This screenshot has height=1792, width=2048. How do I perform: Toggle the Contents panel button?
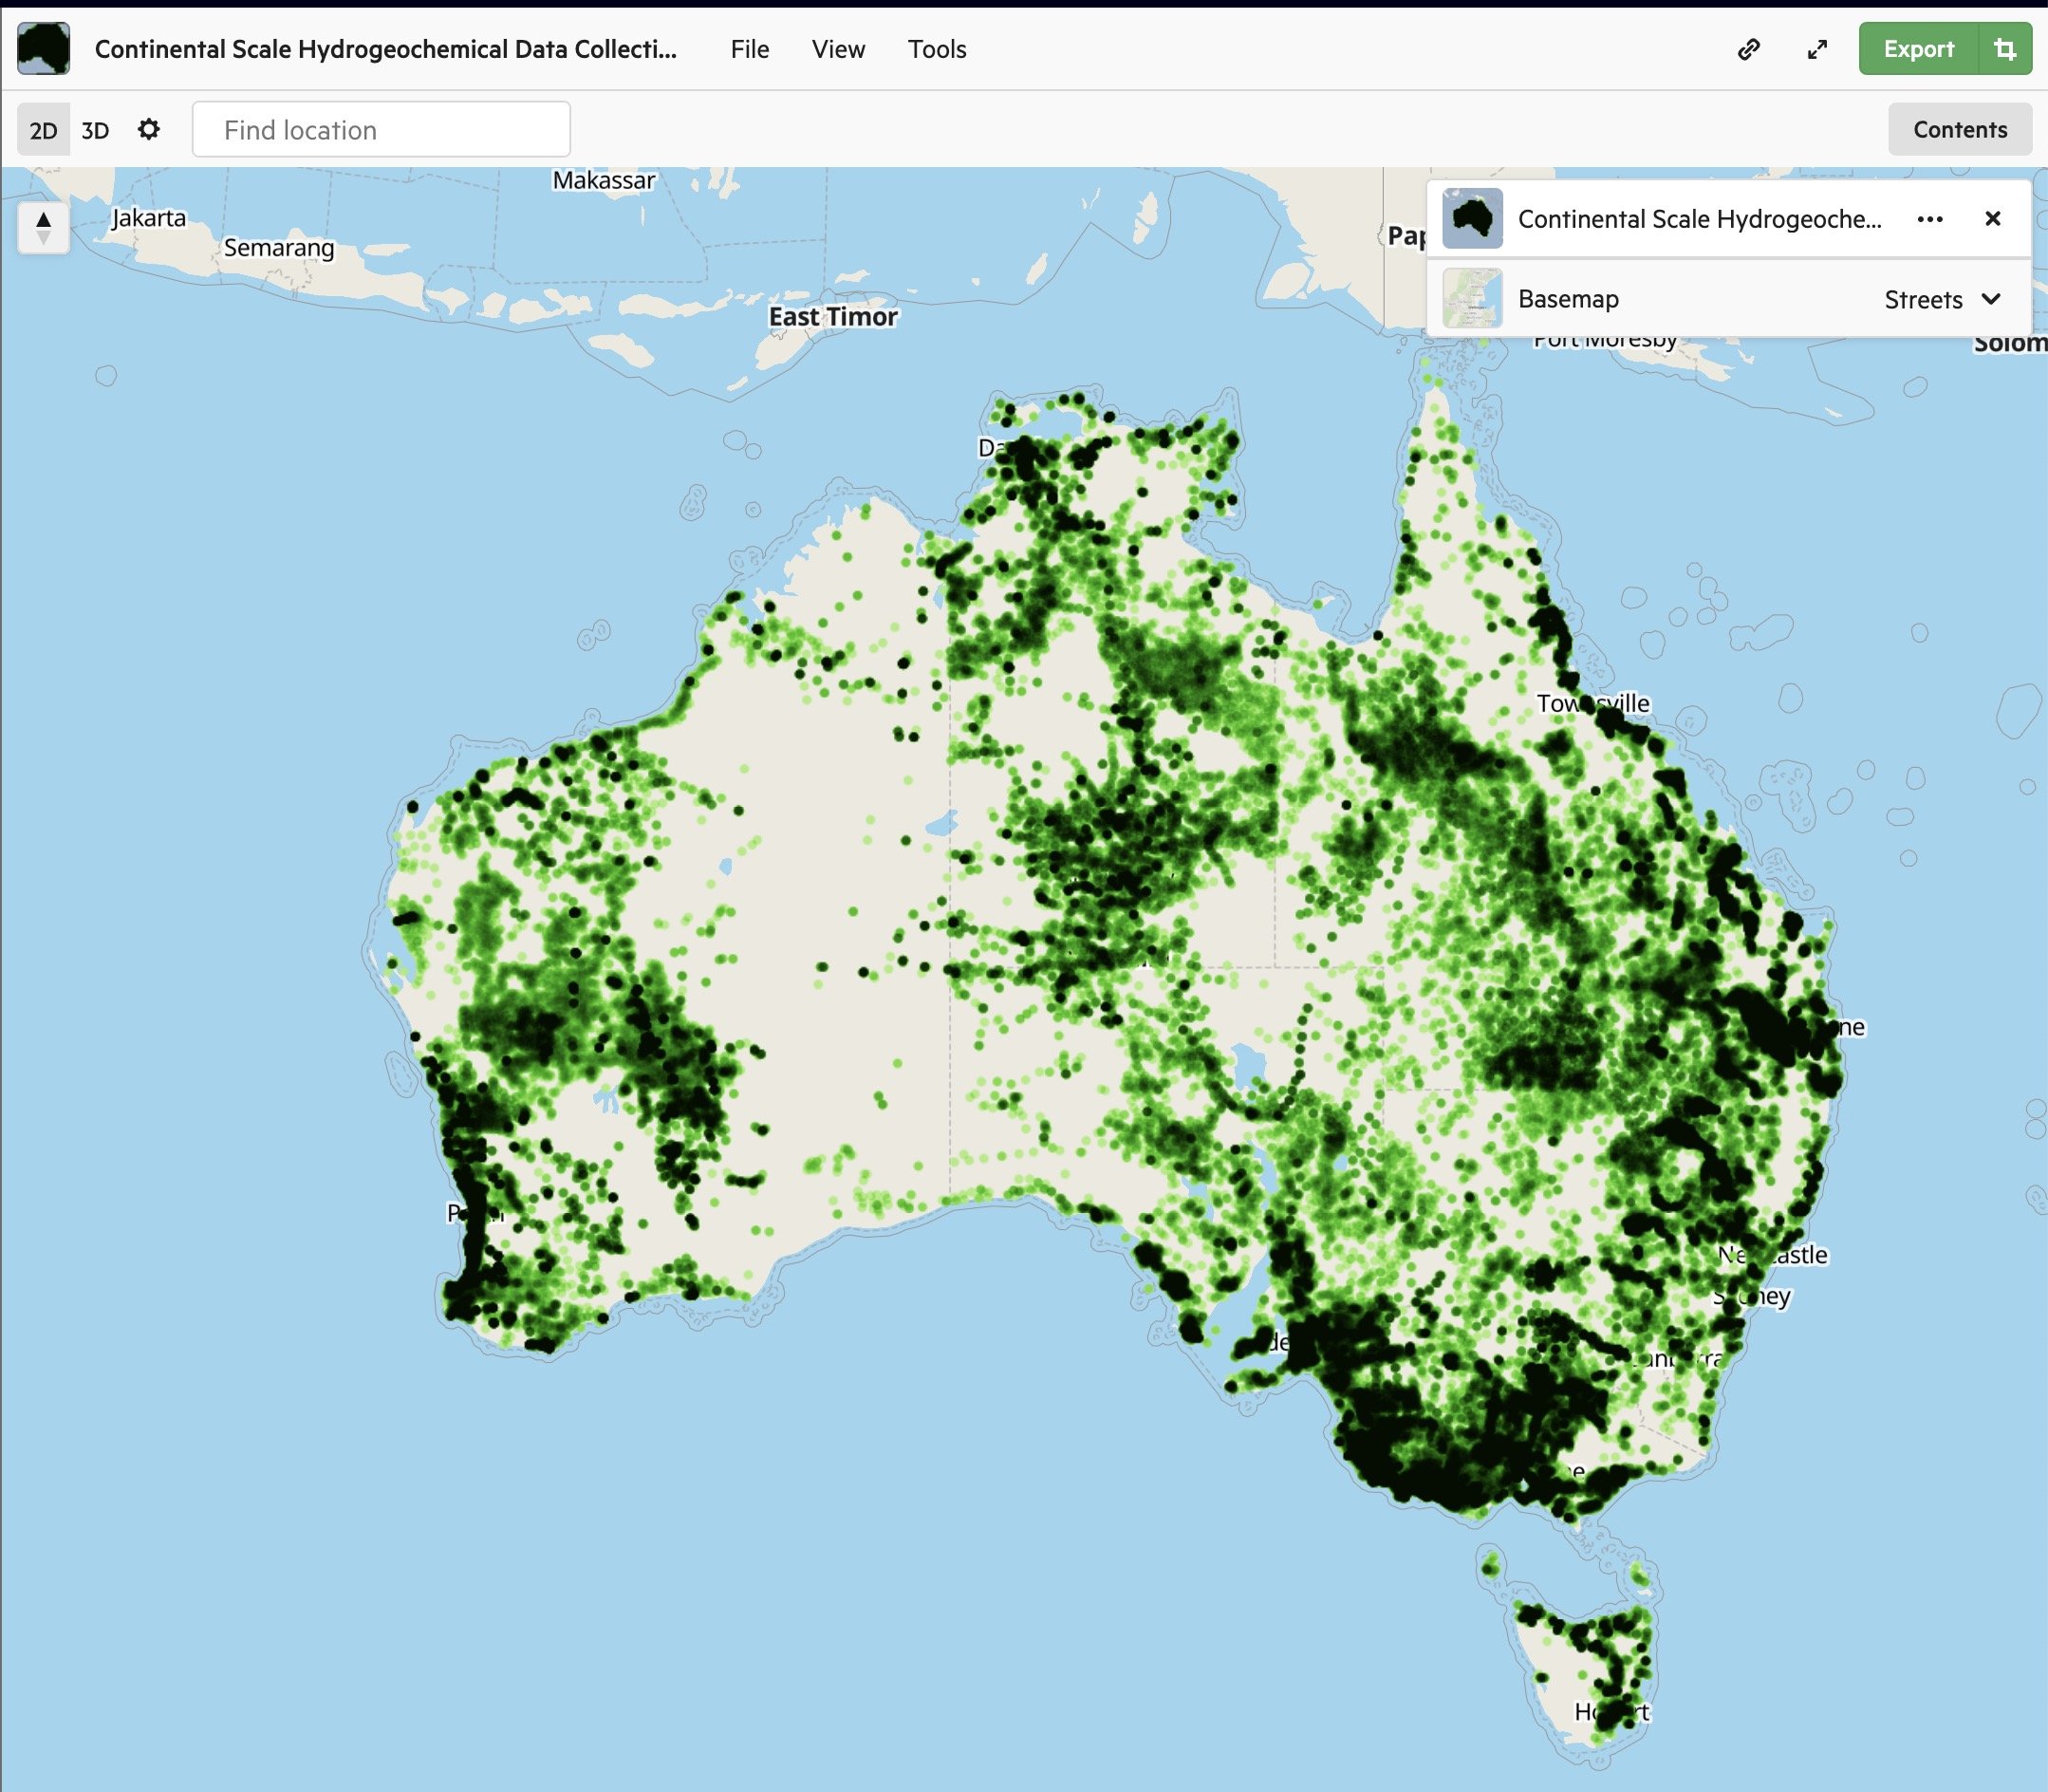[x=1960, y=129]
